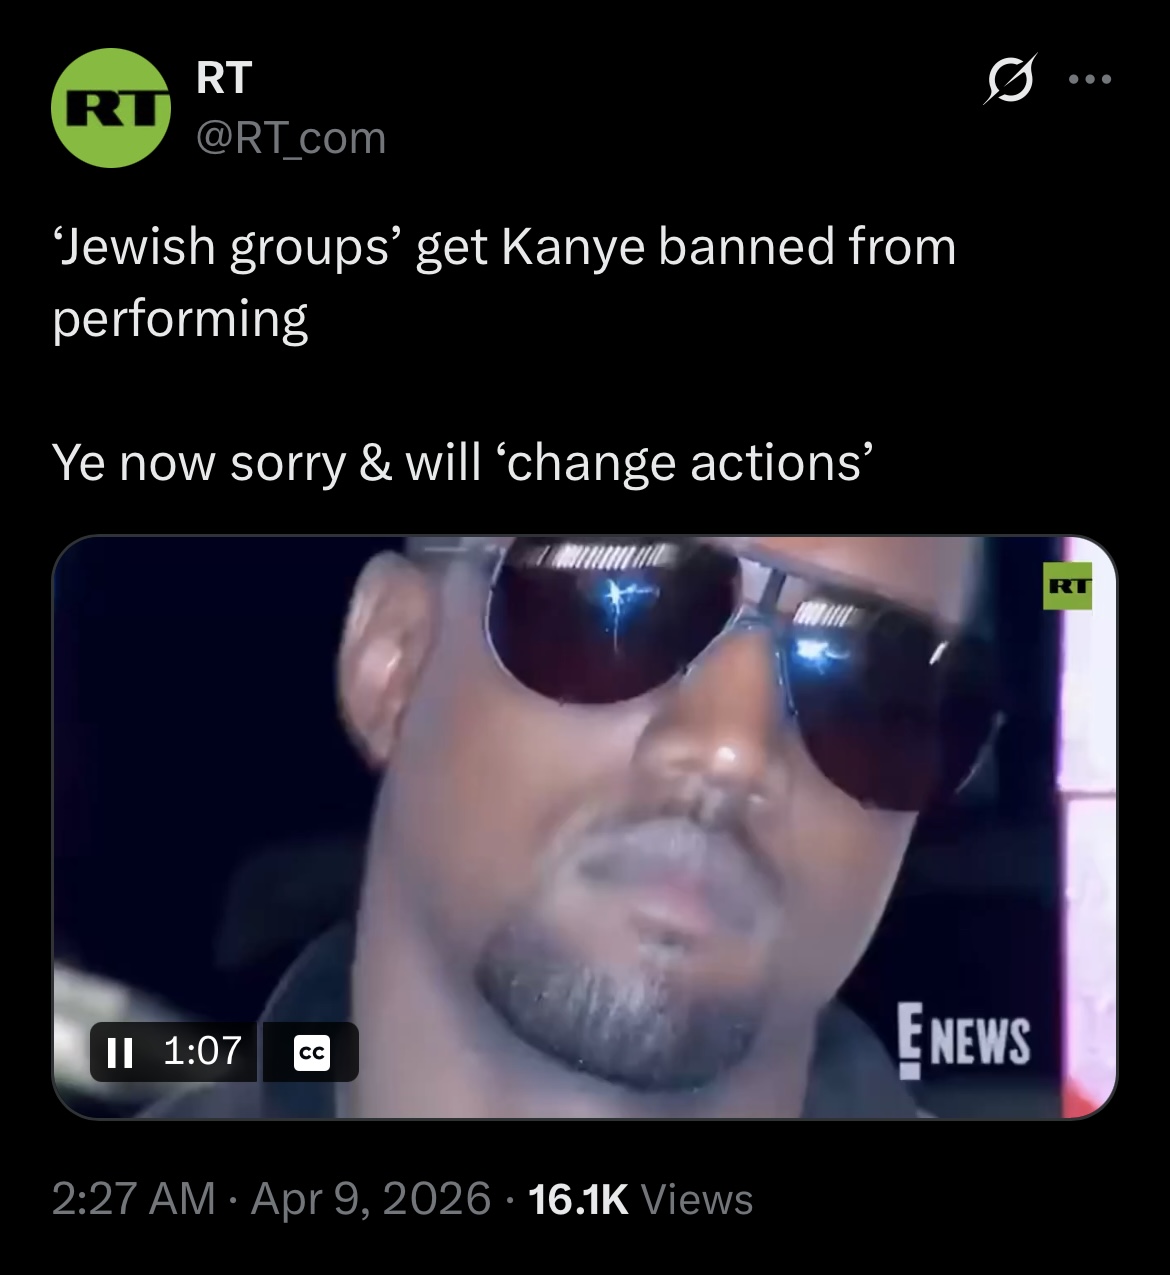Open the RT display name link
The image size is (1170, 1275).
click(224, 78)
